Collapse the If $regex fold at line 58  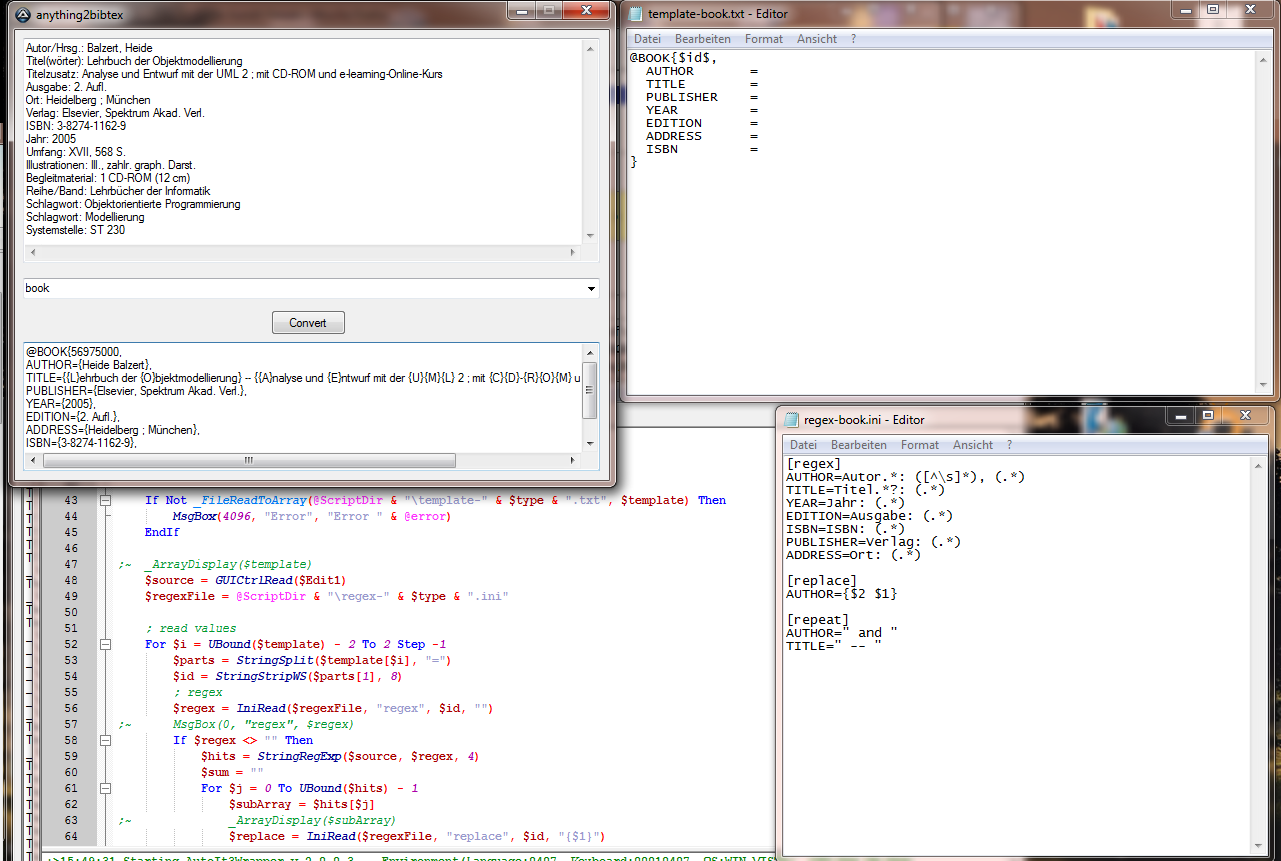(x=104, y=741)
